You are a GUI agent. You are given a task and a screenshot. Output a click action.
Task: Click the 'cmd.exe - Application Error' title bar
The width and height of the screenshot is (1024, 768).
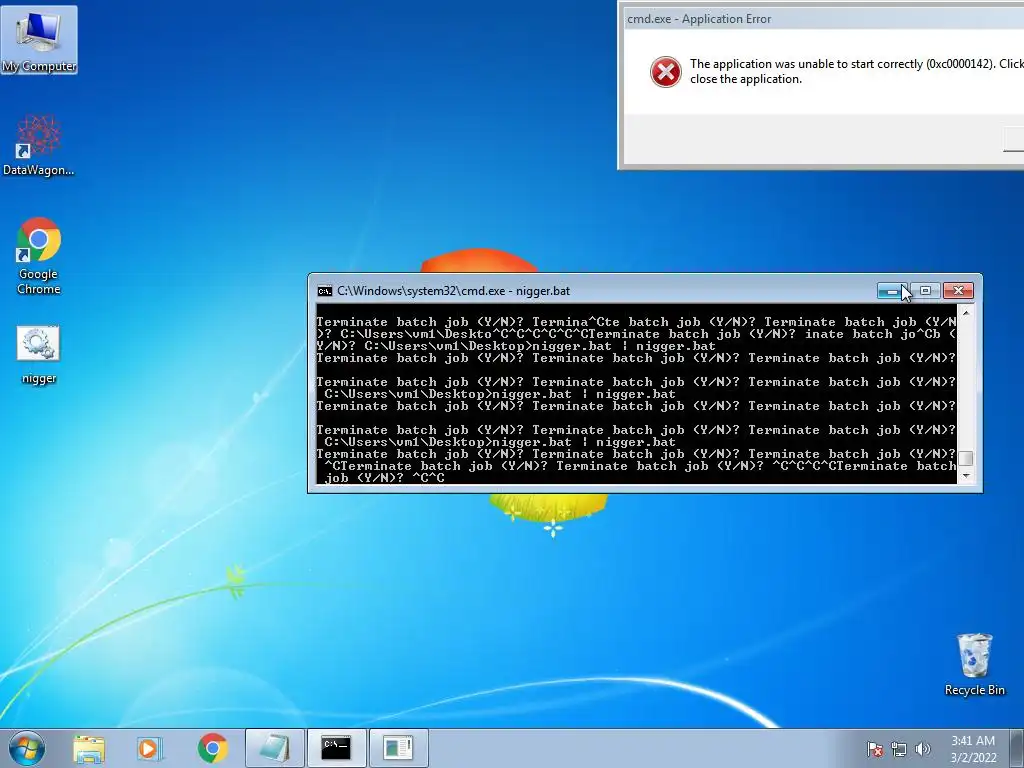[x=824, y=19]
